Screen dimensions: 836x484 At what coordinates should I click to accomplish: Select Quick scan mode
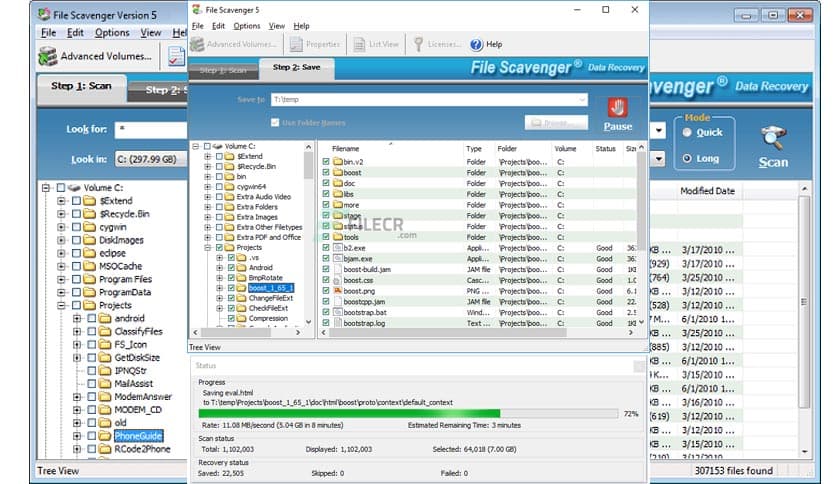(x=687, y=133)
